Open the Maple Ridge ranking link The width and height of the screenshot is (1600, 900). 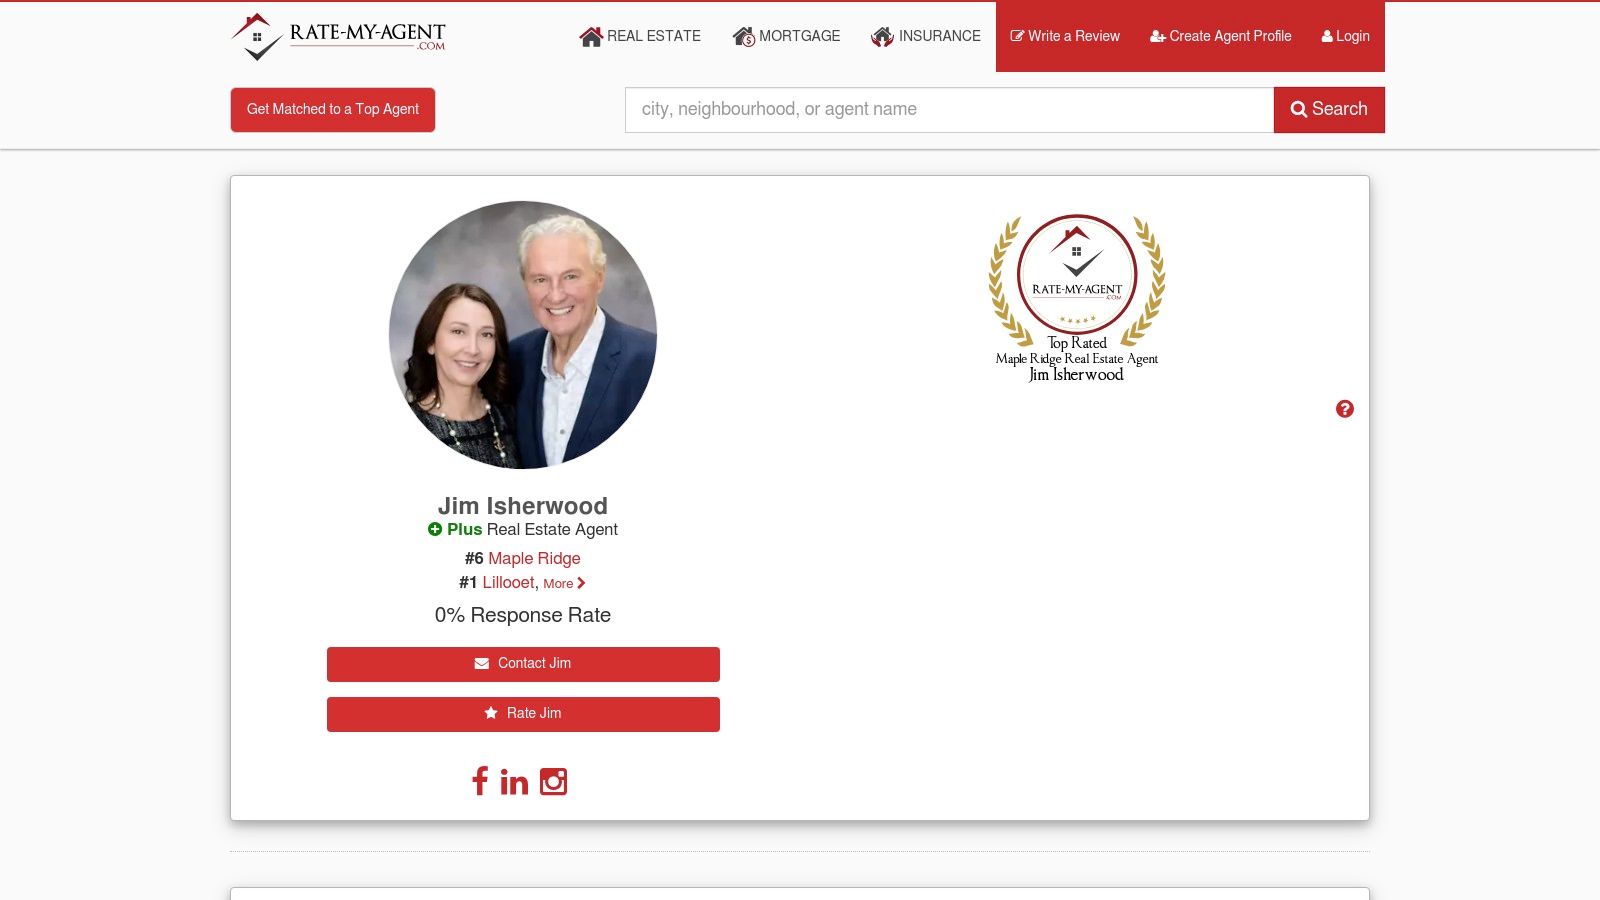coord(534,558)
